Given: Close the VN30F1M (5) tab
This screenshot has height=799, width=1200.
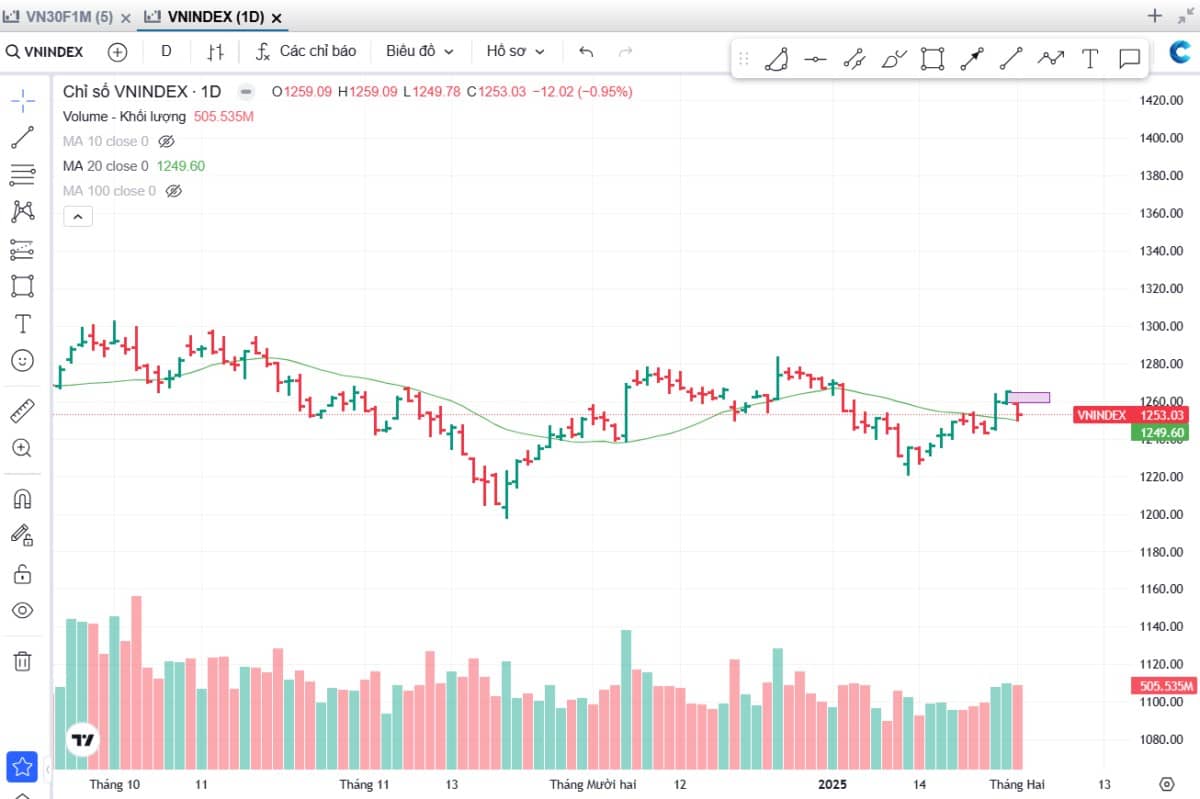Looking at the screenshot, I should coord(125,18).
